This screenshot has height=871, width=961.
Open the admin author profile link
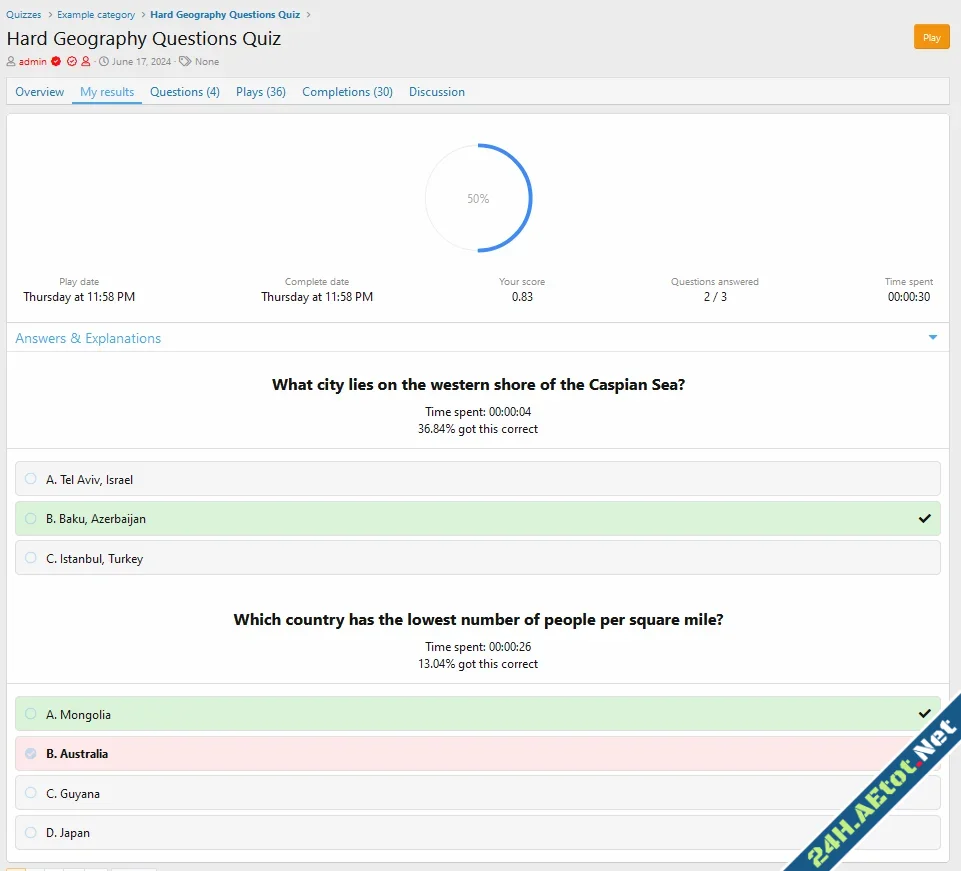(32, 62)
